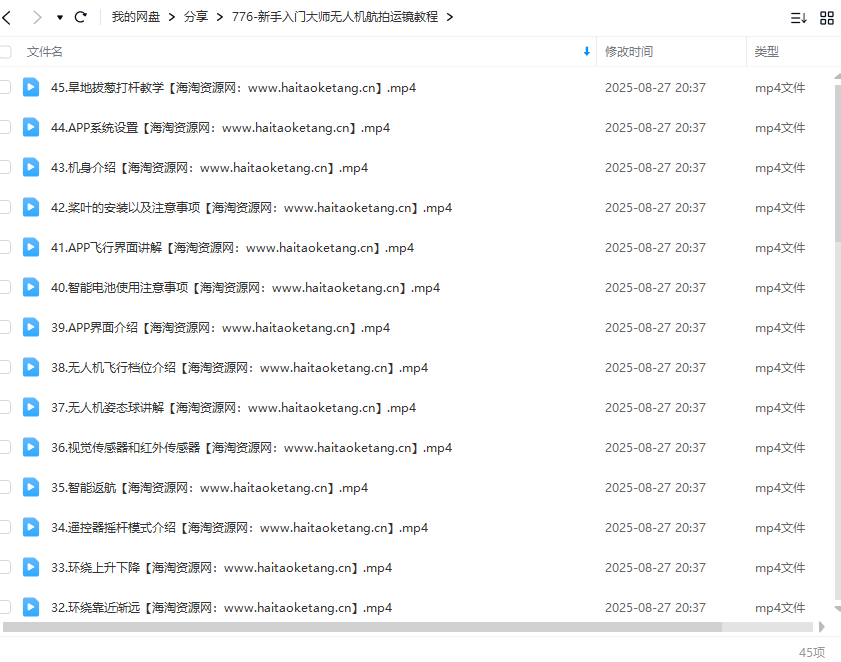
Task: Sort by 修改时间 column header
Action: [629, 52]
